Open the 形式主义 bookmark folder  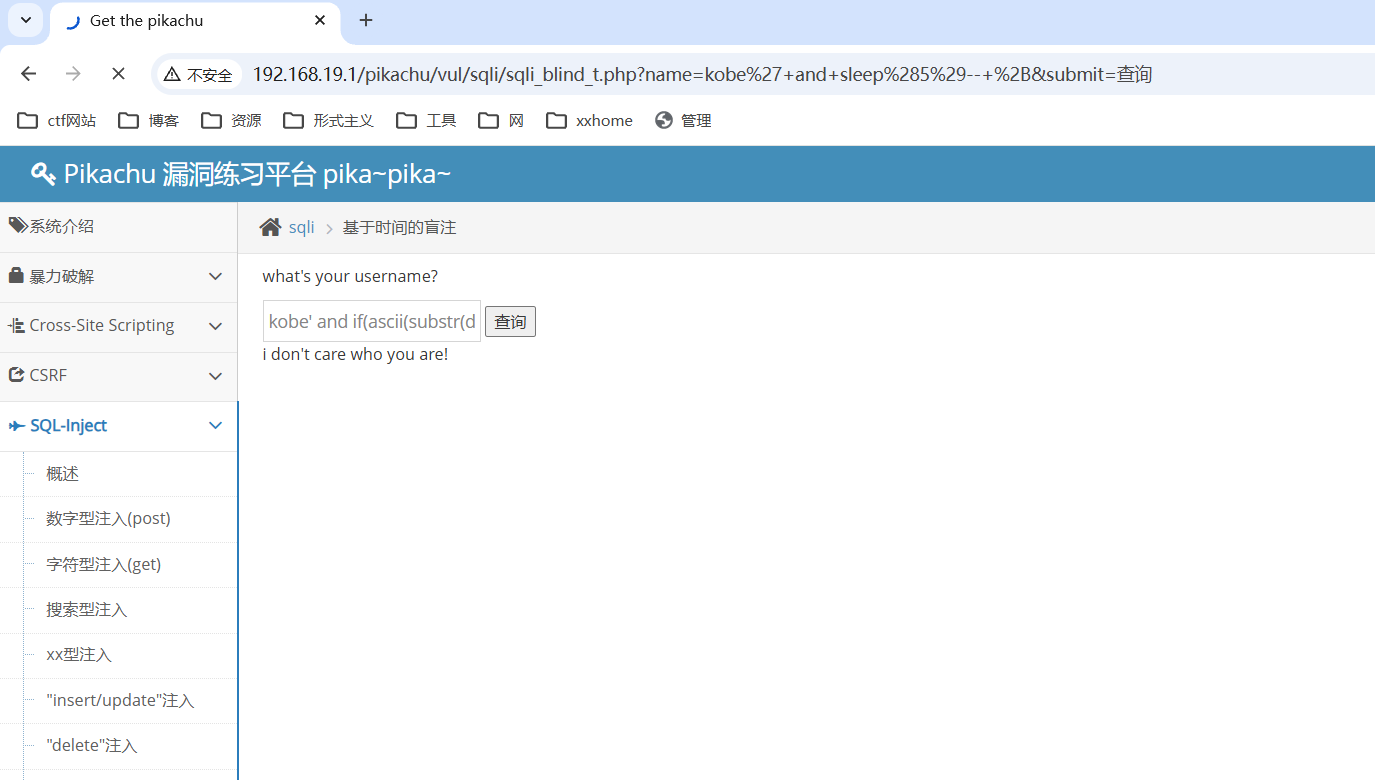[x=328, y=121]
